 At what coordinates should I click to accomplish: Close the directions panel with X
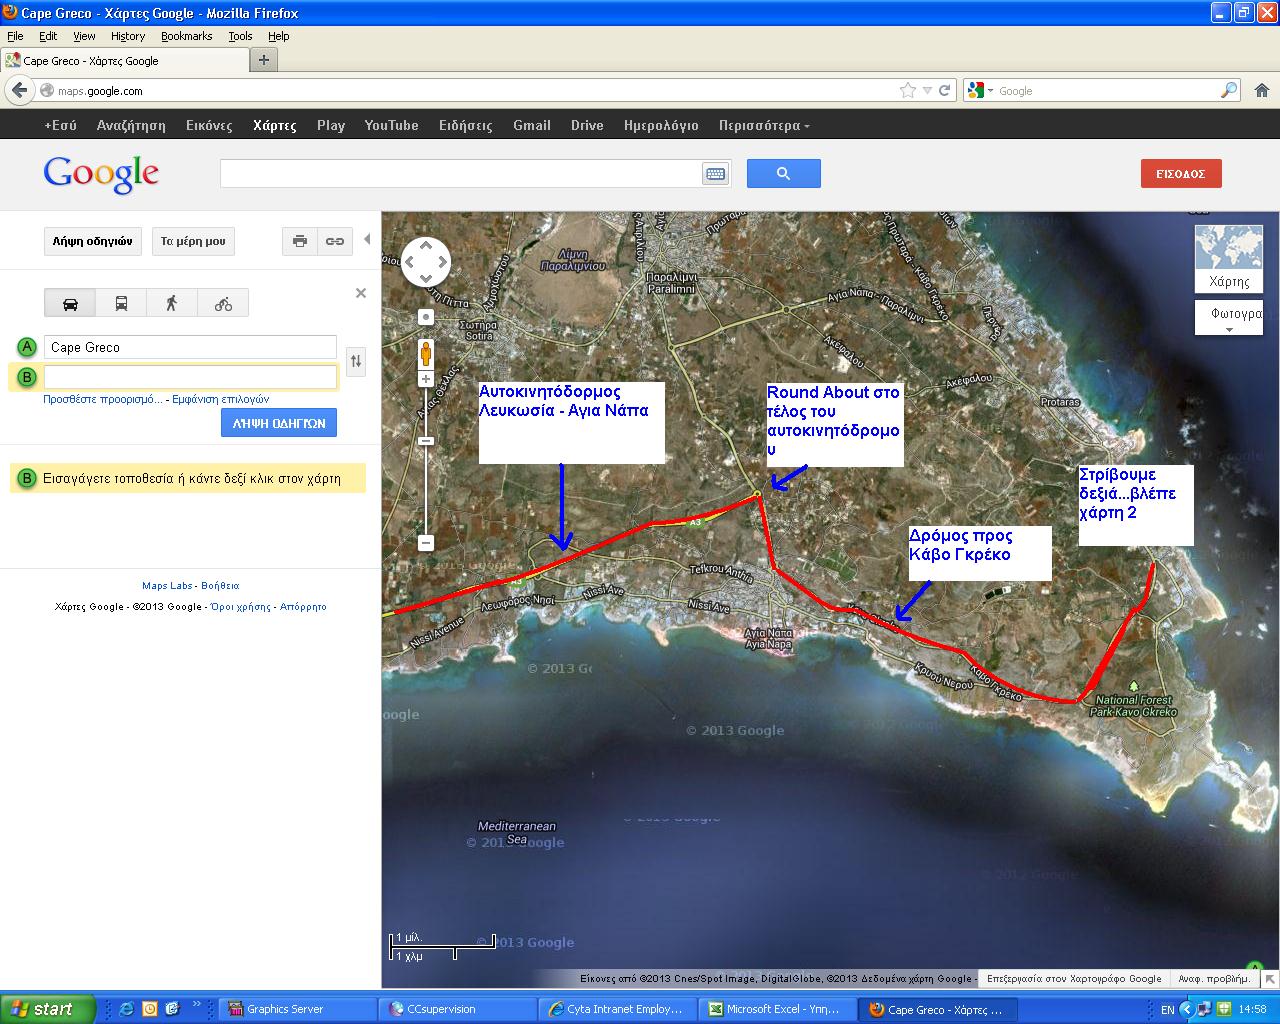click(361, 293)
